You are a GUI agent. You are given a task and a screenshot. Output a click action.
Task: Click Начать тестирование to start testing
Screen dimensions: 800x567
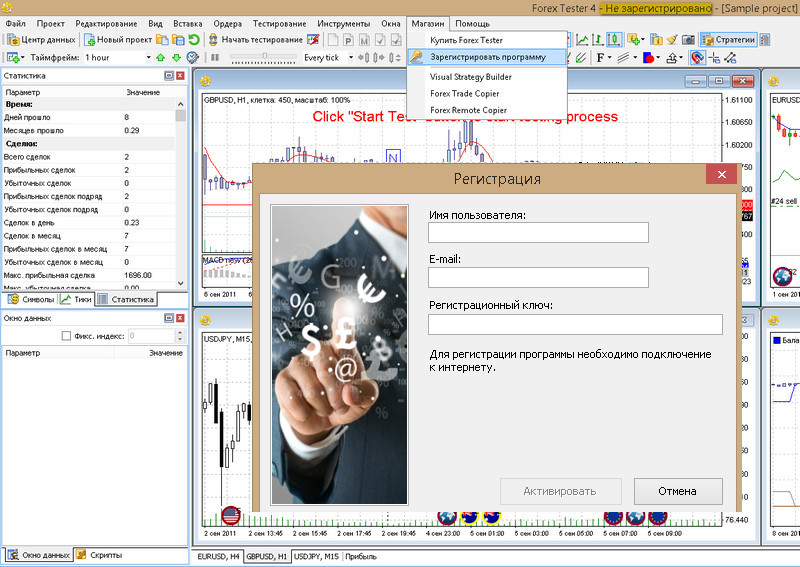pos(256,40)
